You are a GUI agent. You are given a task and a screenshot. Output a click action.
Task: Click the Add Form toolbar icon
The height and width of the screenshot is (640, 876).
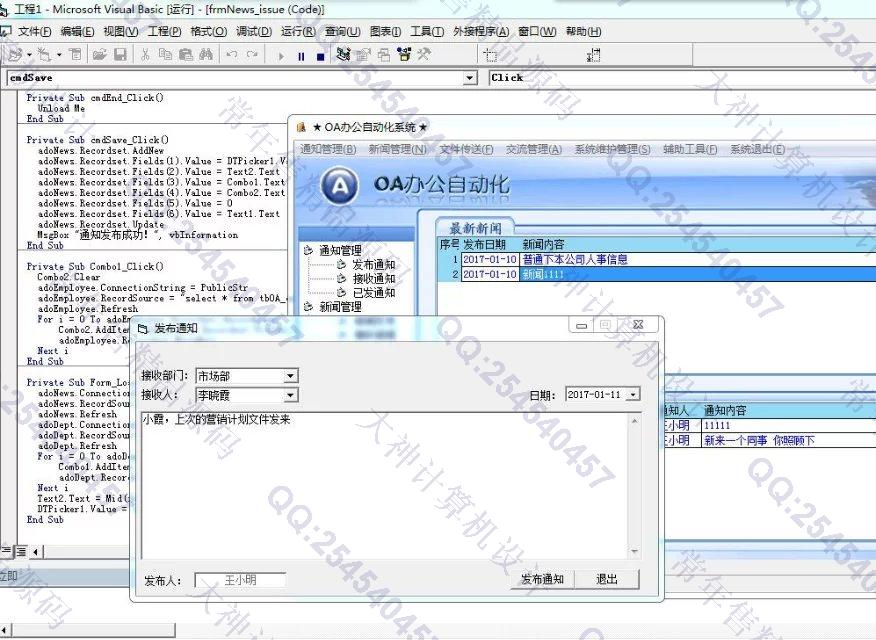coord(44,55)
